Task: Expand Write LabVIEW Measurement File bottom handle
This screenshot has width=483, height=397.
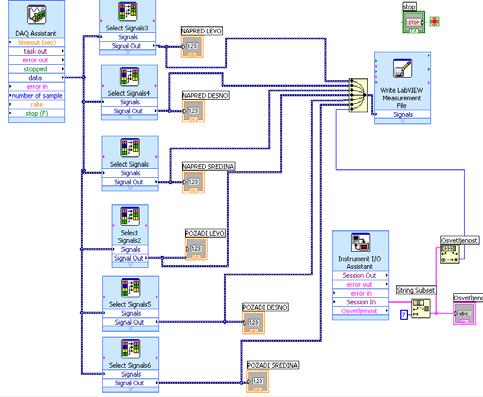Action: (402, 121)
